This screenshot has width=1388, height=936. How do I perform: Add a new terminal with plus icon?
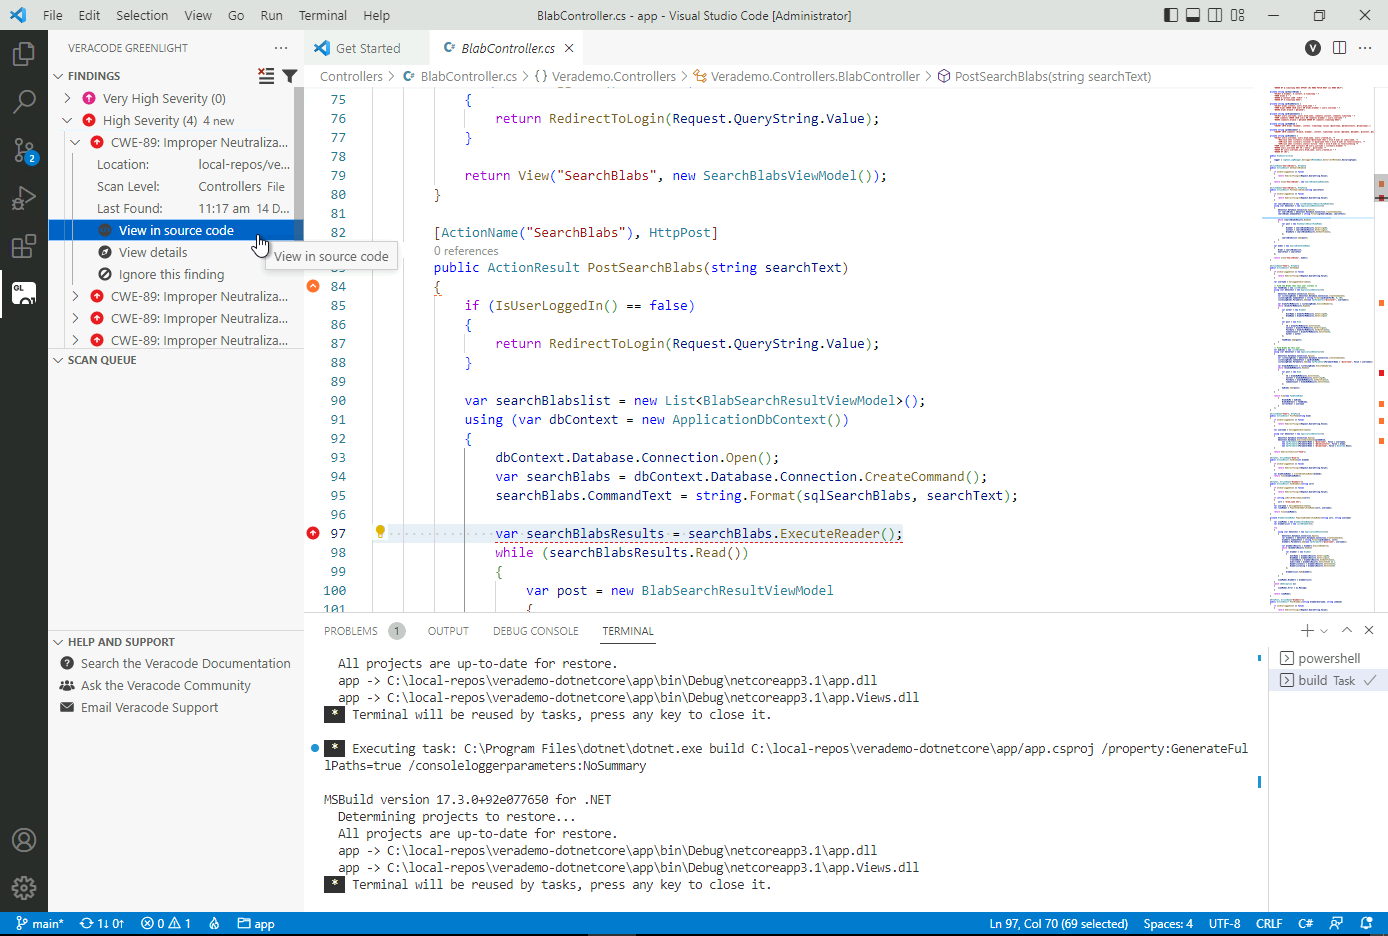click(1307, 630)
